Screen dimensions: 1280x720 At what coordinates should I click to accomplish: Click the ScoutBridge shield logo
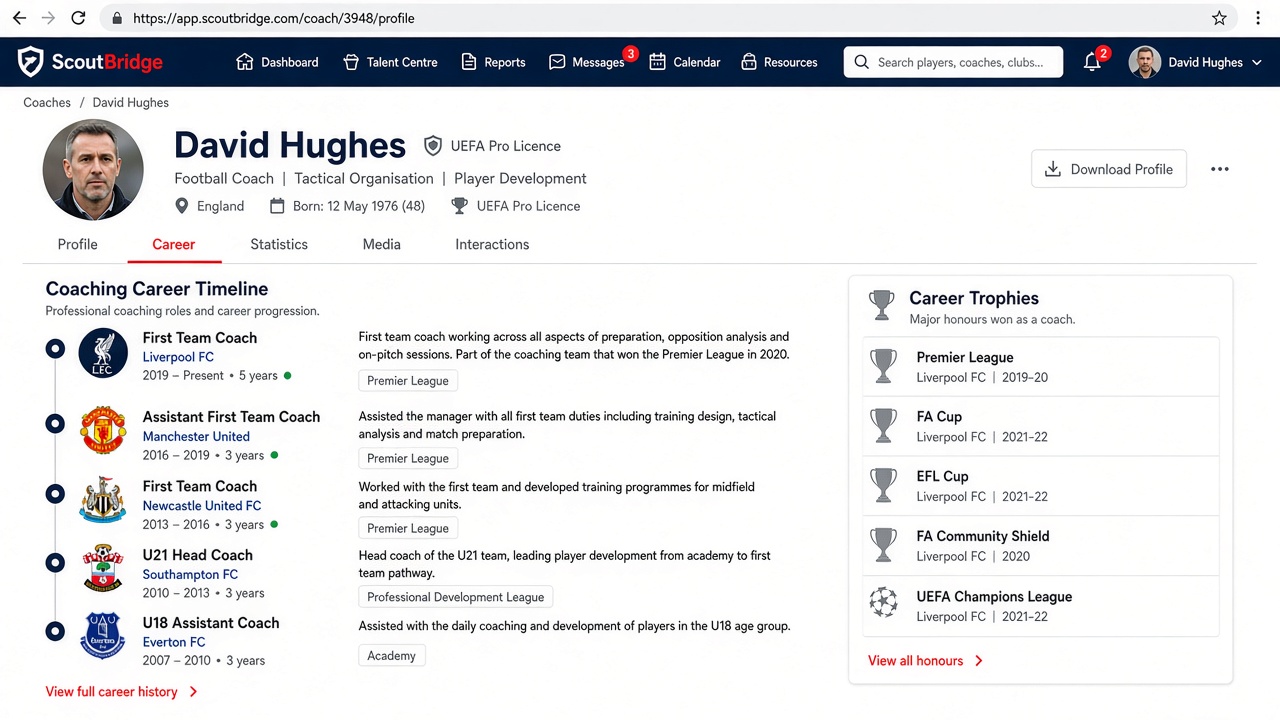30,62
